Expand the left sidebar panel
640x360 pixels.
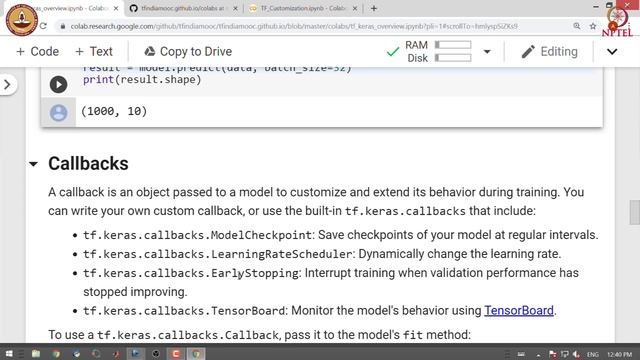click(x=7, y=84)
